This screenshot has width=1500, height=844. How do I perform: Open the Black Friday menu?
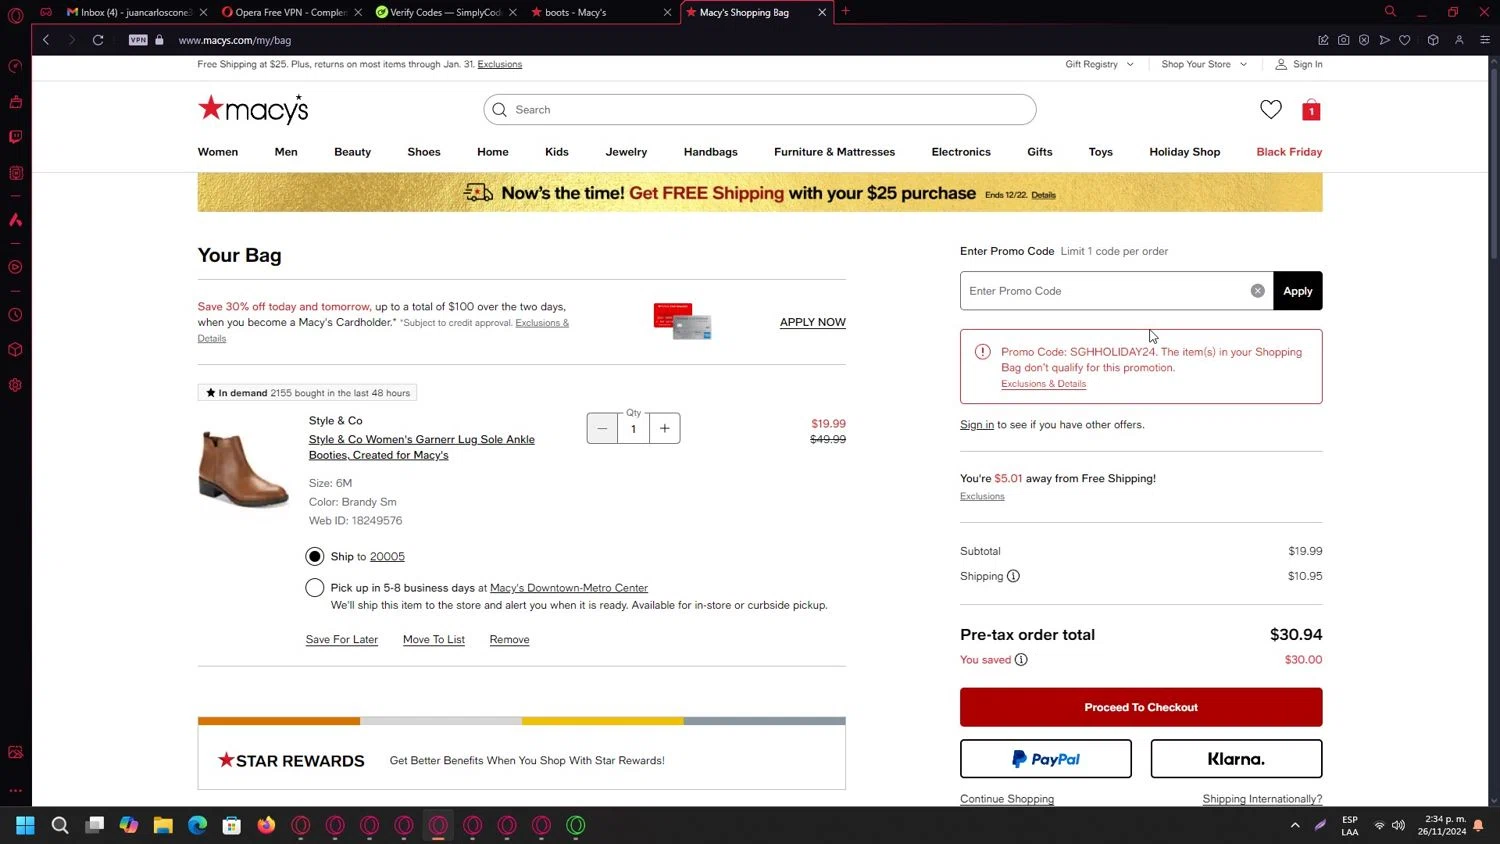1289,152
